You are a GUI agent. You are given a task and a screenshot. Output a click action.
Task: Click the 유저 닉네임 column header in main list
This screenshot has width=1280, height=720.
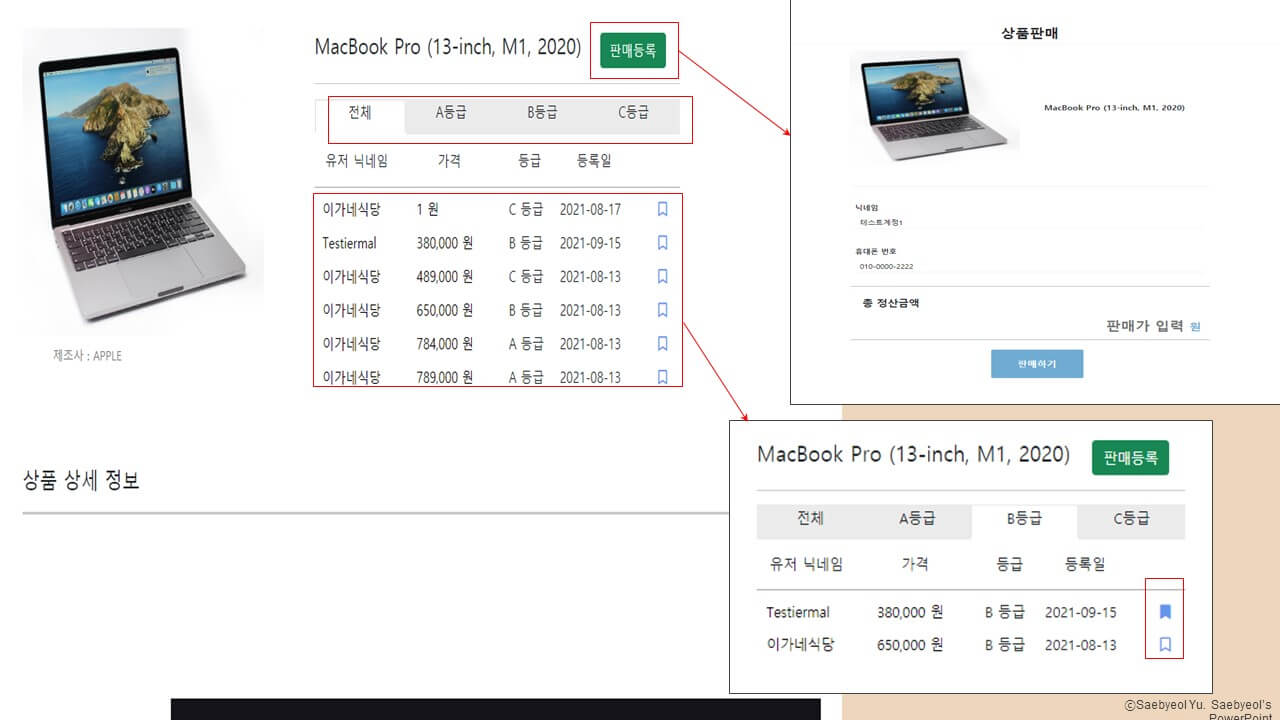click(x=356, y=161)
